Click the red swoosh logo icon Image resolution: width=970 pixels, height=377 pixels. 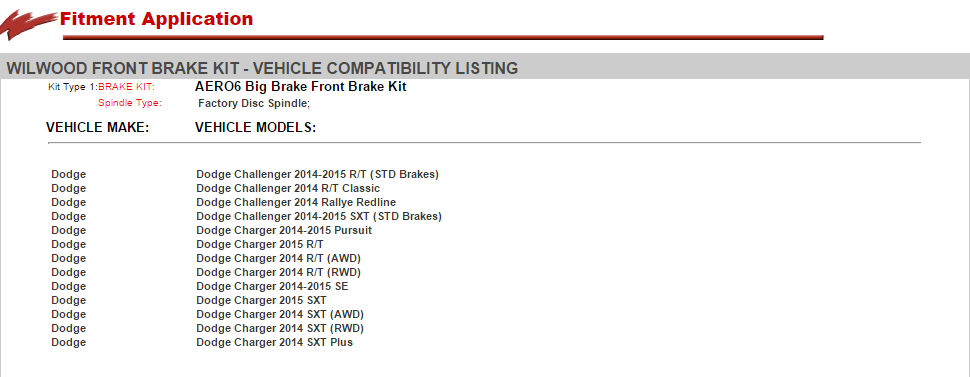[28, 25]
